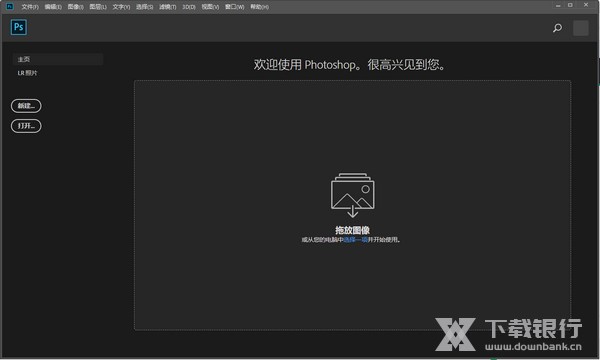Open the search magnifier icon

click(x=558, y=28)
